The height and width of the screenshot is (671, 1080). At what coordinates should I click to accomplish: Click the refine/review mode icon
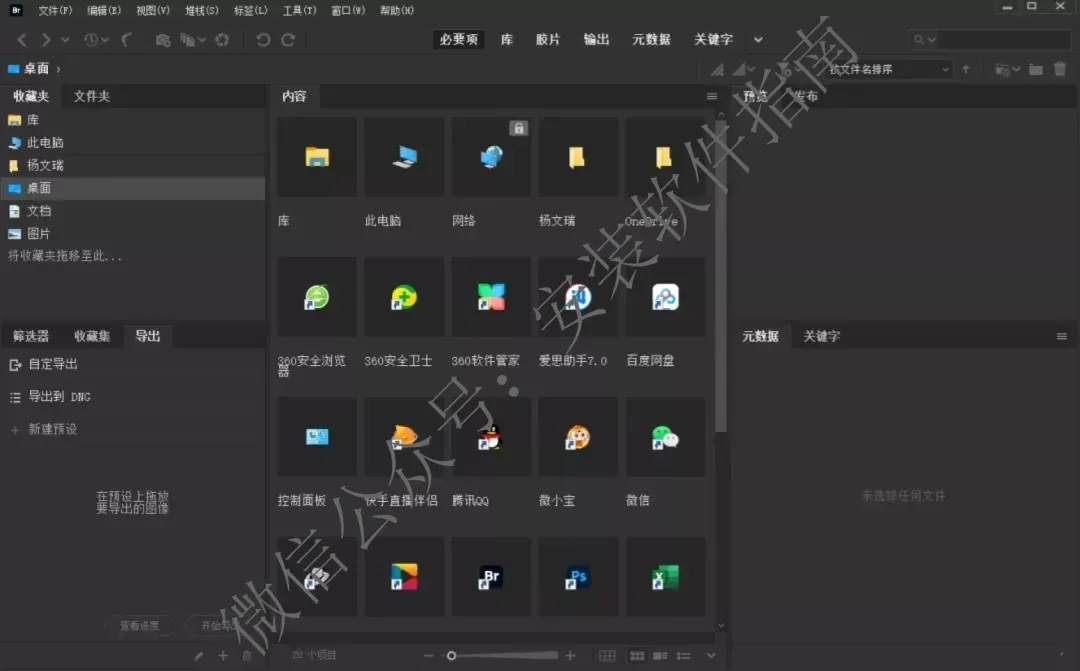[x=187, y=40]
